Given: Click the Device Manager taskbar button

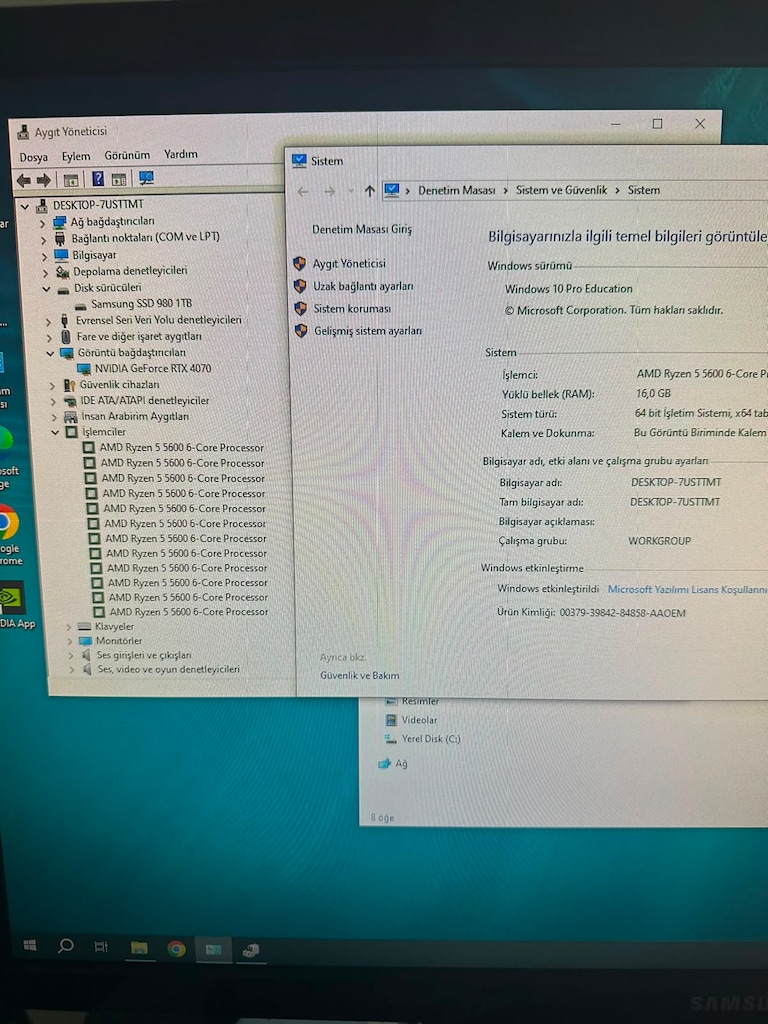Looking at the screenshot, I should point(250,951).
